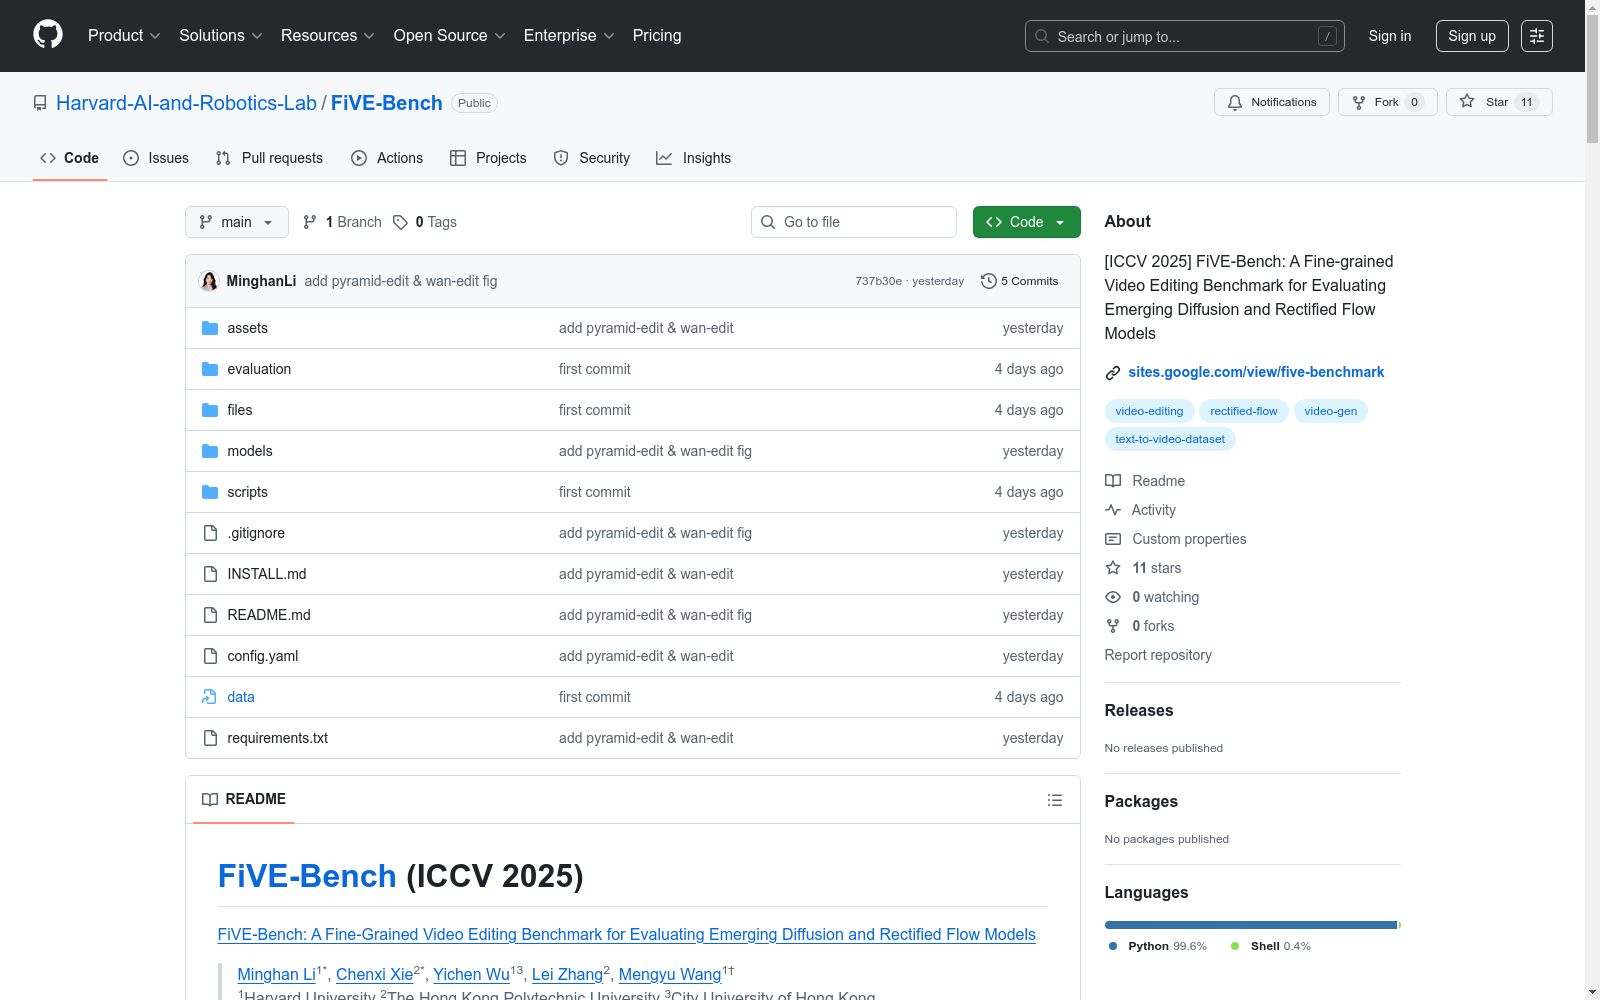Click the assets folder icon
1600x1000 pixels.
210,328
